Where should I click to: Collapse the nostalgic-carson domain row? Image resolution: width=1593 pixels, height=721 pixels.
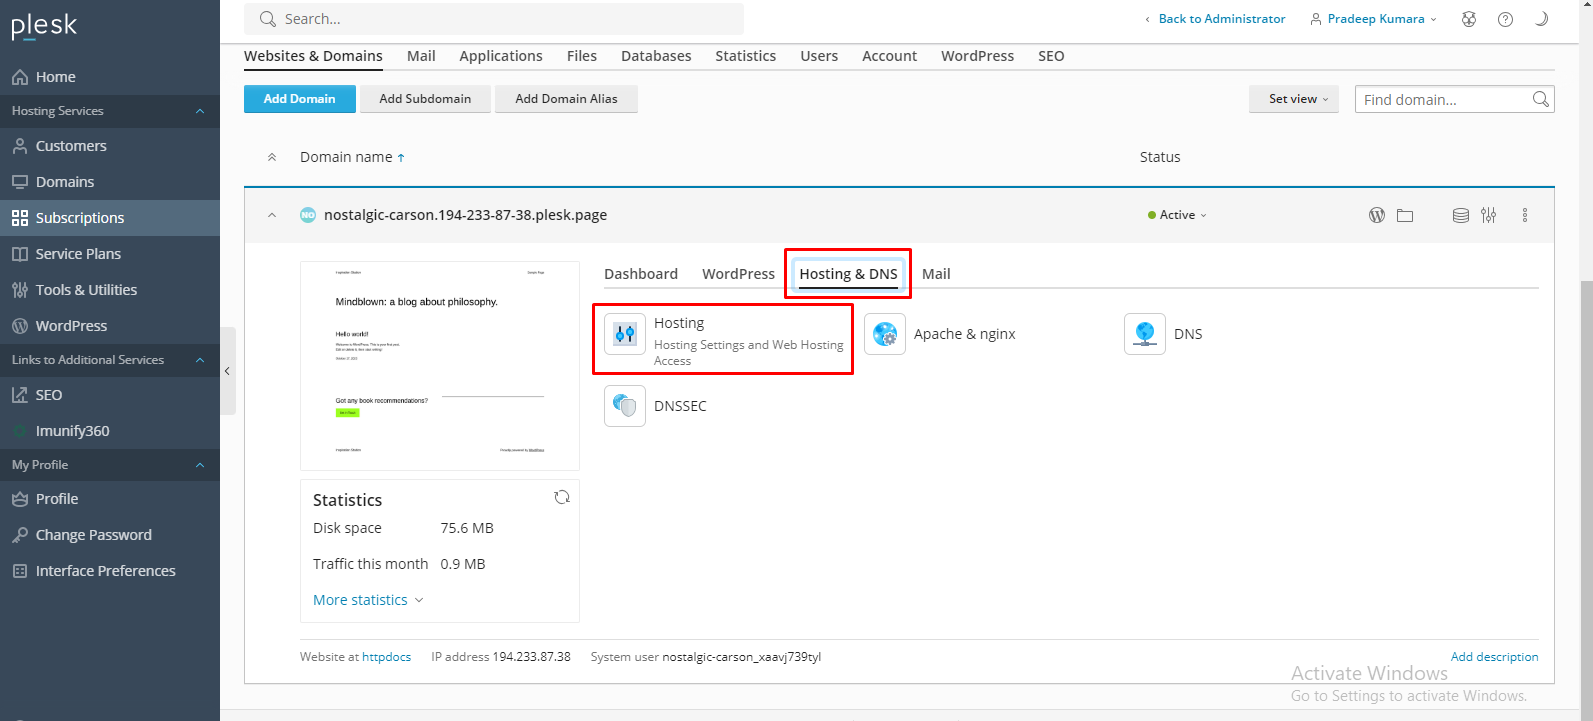click(x=272, y=215)
